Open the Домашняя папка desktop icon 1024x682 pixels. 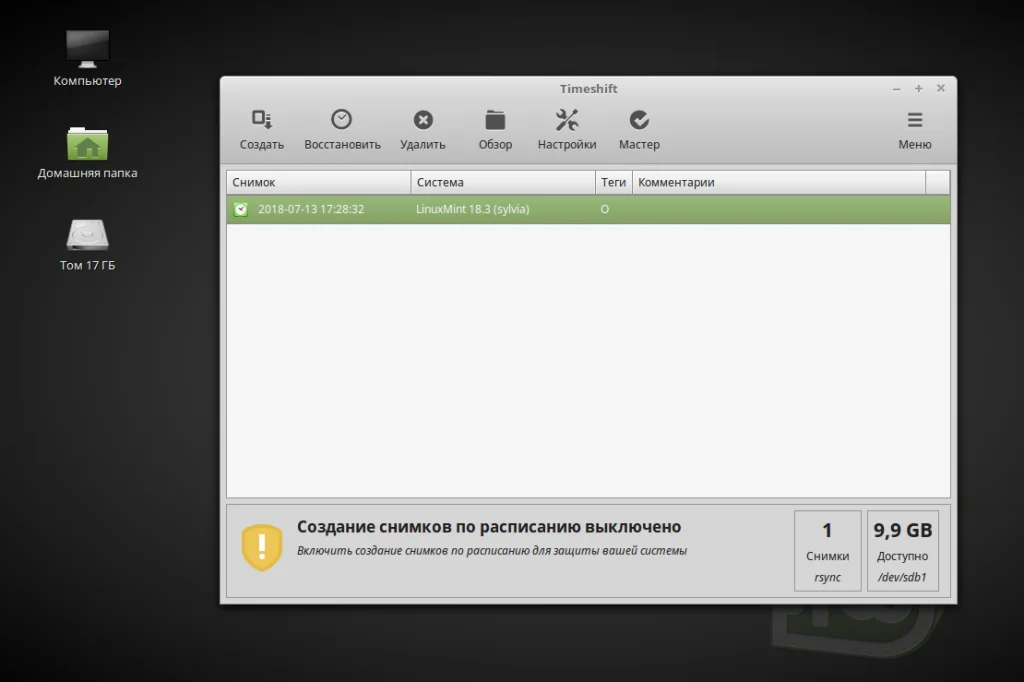[x=88, y=153]
